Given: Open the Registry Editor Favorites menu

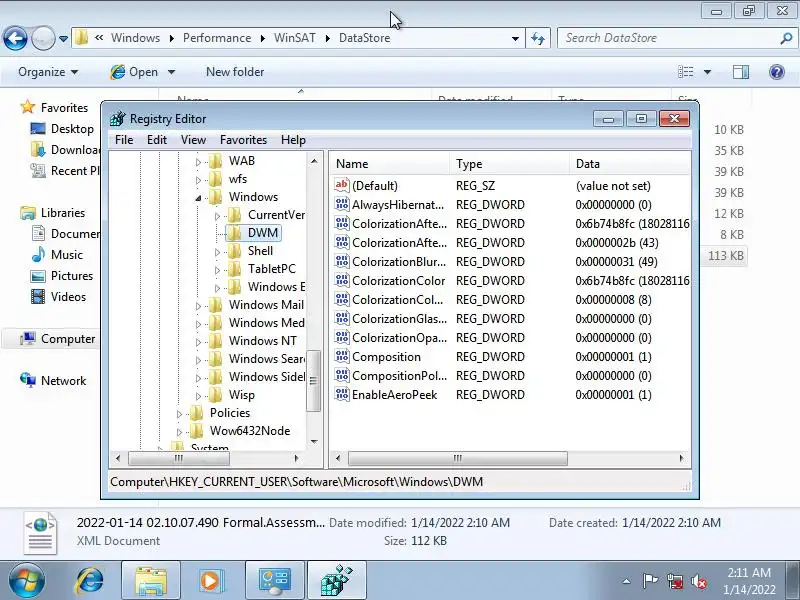Looking at the screenshot, I should (243, 140).
